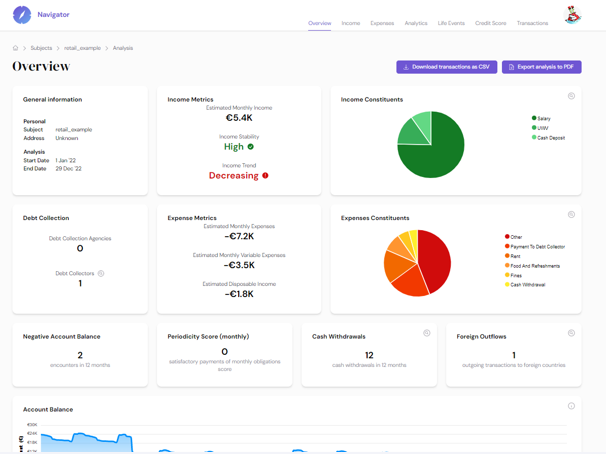606x454 pixels.
Task: Switch to the Income tab
Action: click(350, 23)
